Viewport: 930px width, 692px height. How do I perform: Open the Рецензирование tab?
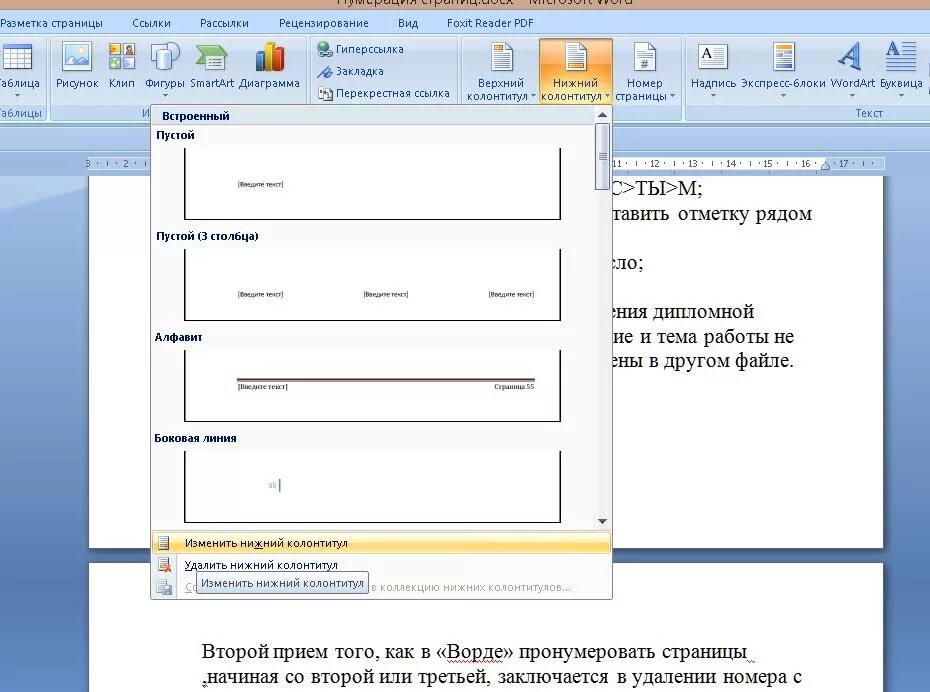click(324, 23)
